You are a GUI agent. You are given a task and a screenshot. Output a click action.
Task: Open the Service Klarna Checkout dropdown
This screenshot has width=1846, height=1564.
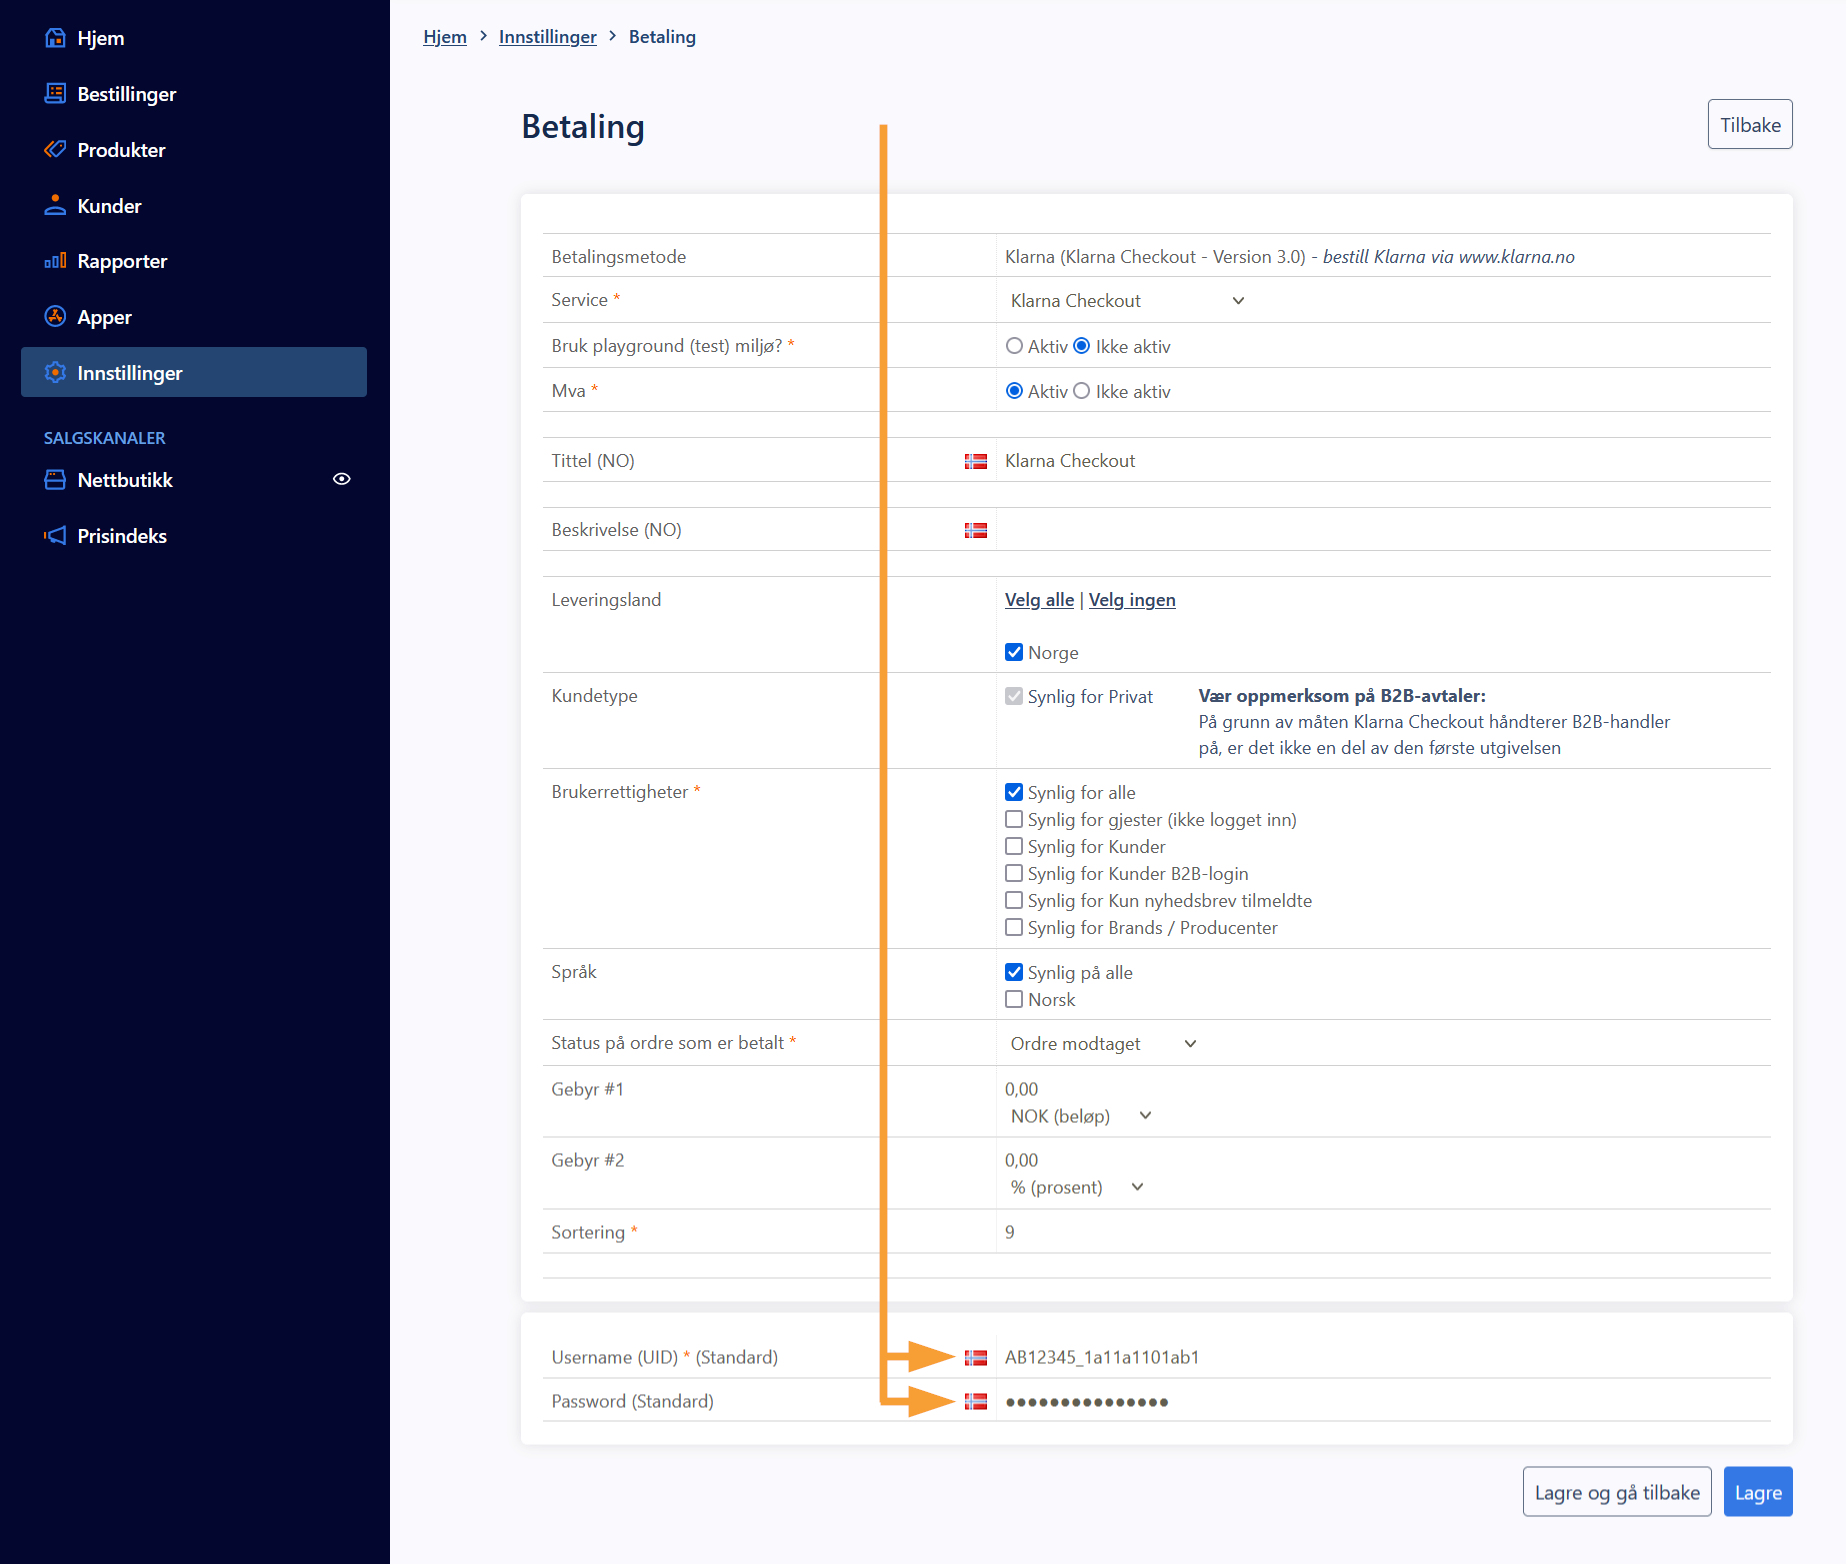(x=1127, y=301)
